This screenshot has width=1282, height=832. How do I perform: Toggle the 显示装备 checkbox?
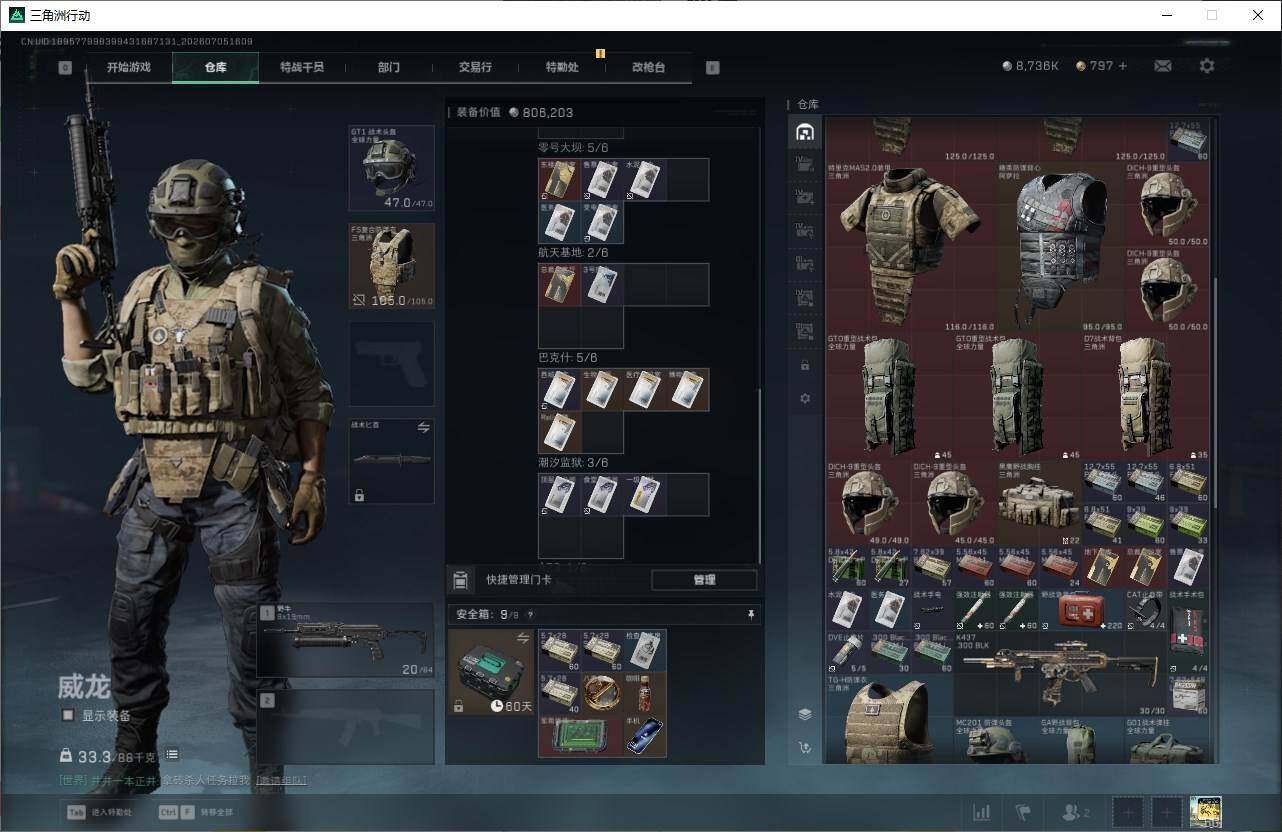[68, 715]
